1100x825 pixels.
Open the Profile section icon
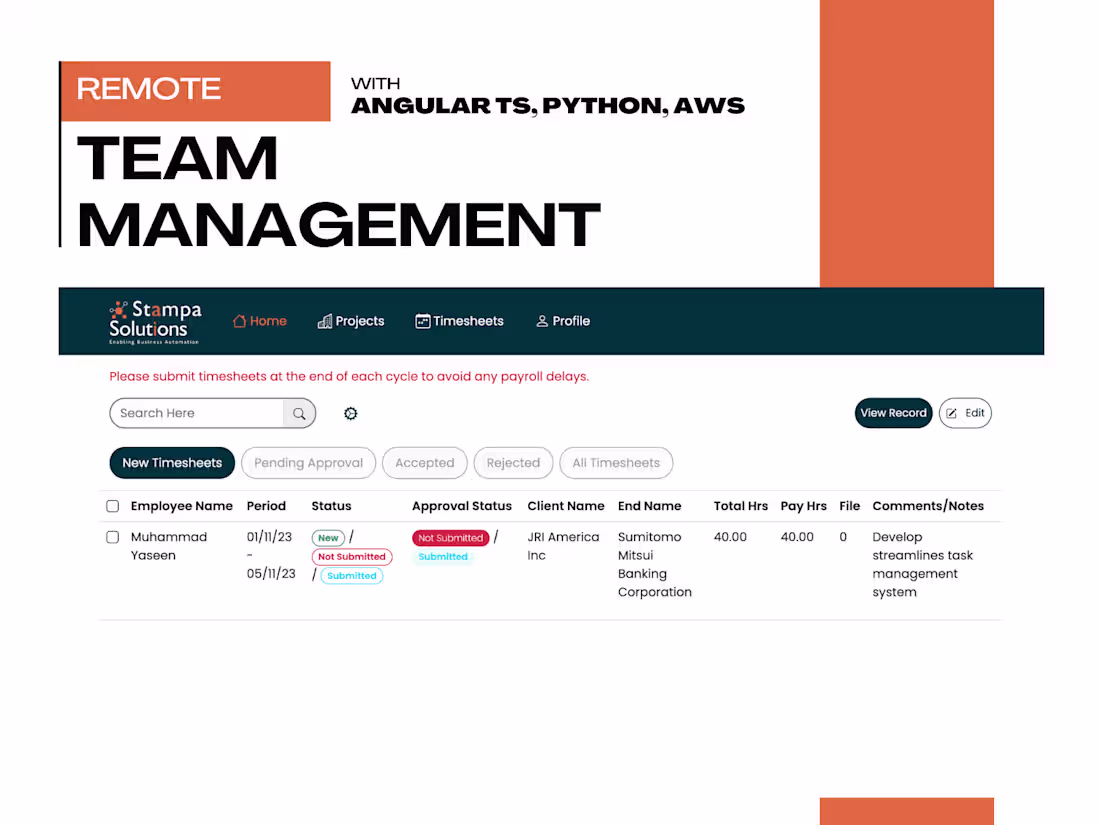click(x=541, y=321)
